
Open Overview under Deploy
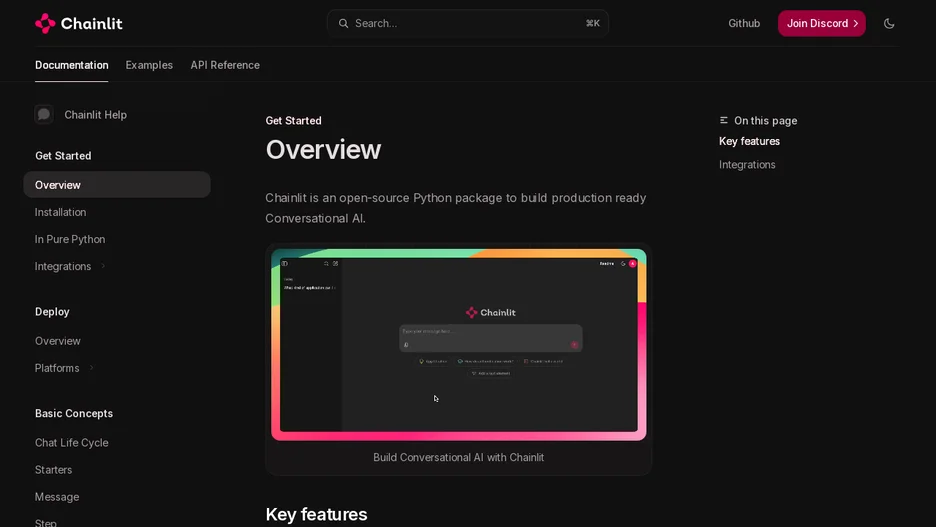coord(57,341)
